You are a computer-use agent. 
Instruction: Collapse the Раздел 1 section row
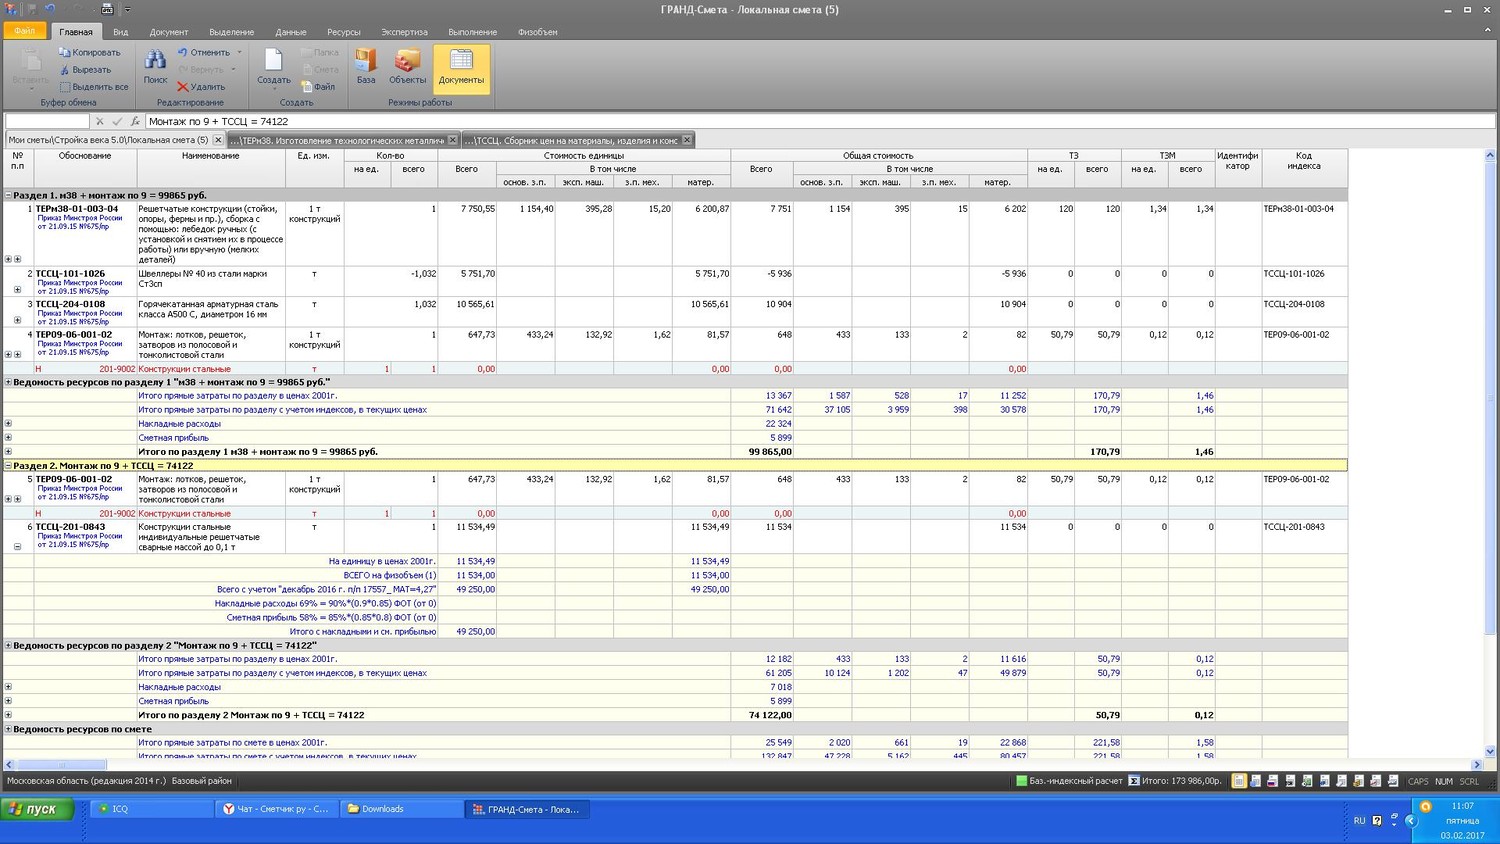click(x=9, y=196)
